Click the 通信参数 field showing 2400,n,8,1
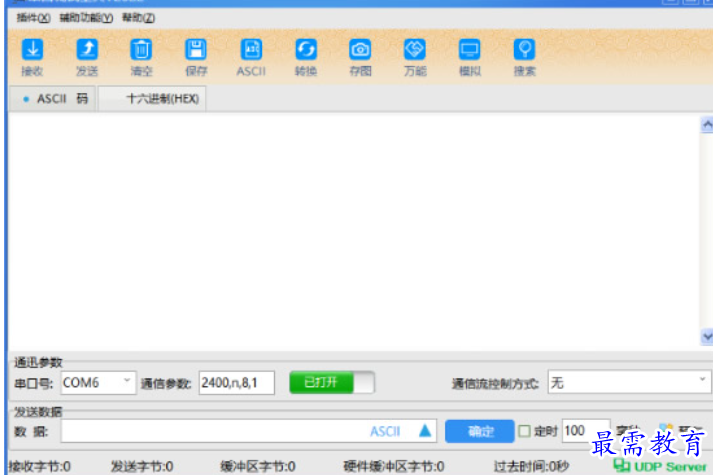The height and width of the screenshot is (475, 713). [x=236, y=383]
